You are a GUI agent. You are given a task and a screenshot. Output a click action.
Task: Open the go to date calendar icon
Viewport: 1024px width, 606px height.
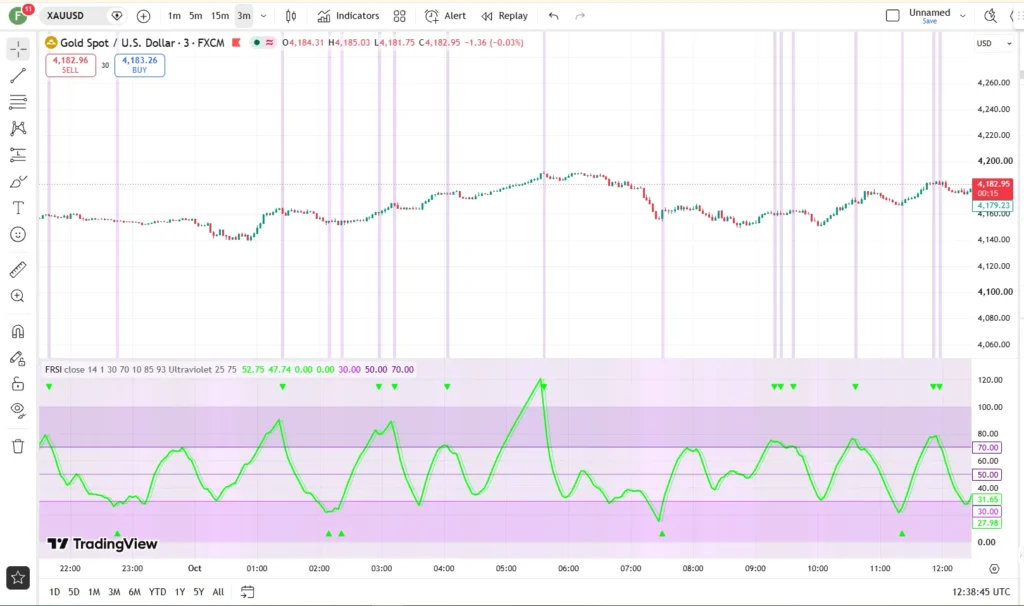coord(247,592)
